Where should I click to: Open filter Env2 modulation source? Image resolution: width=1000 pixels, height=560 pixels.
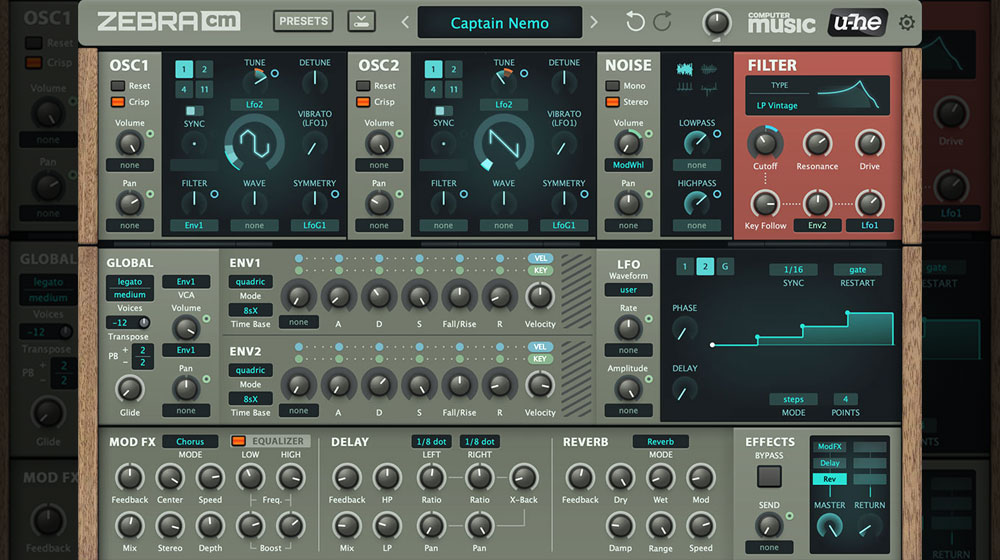817,225
